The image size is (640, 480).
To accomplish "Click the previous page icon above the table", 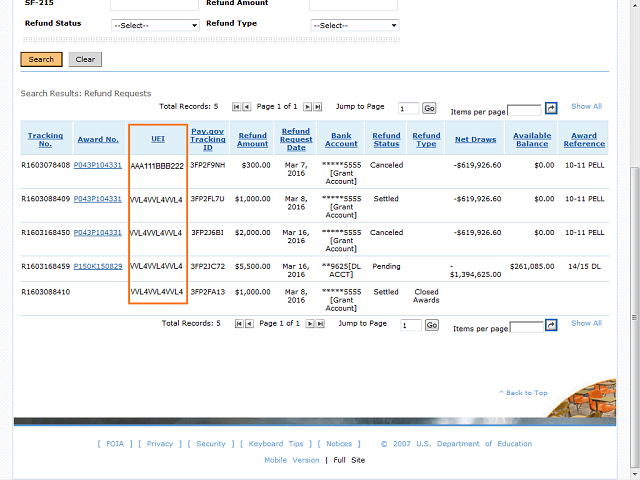I will [246, 106].
